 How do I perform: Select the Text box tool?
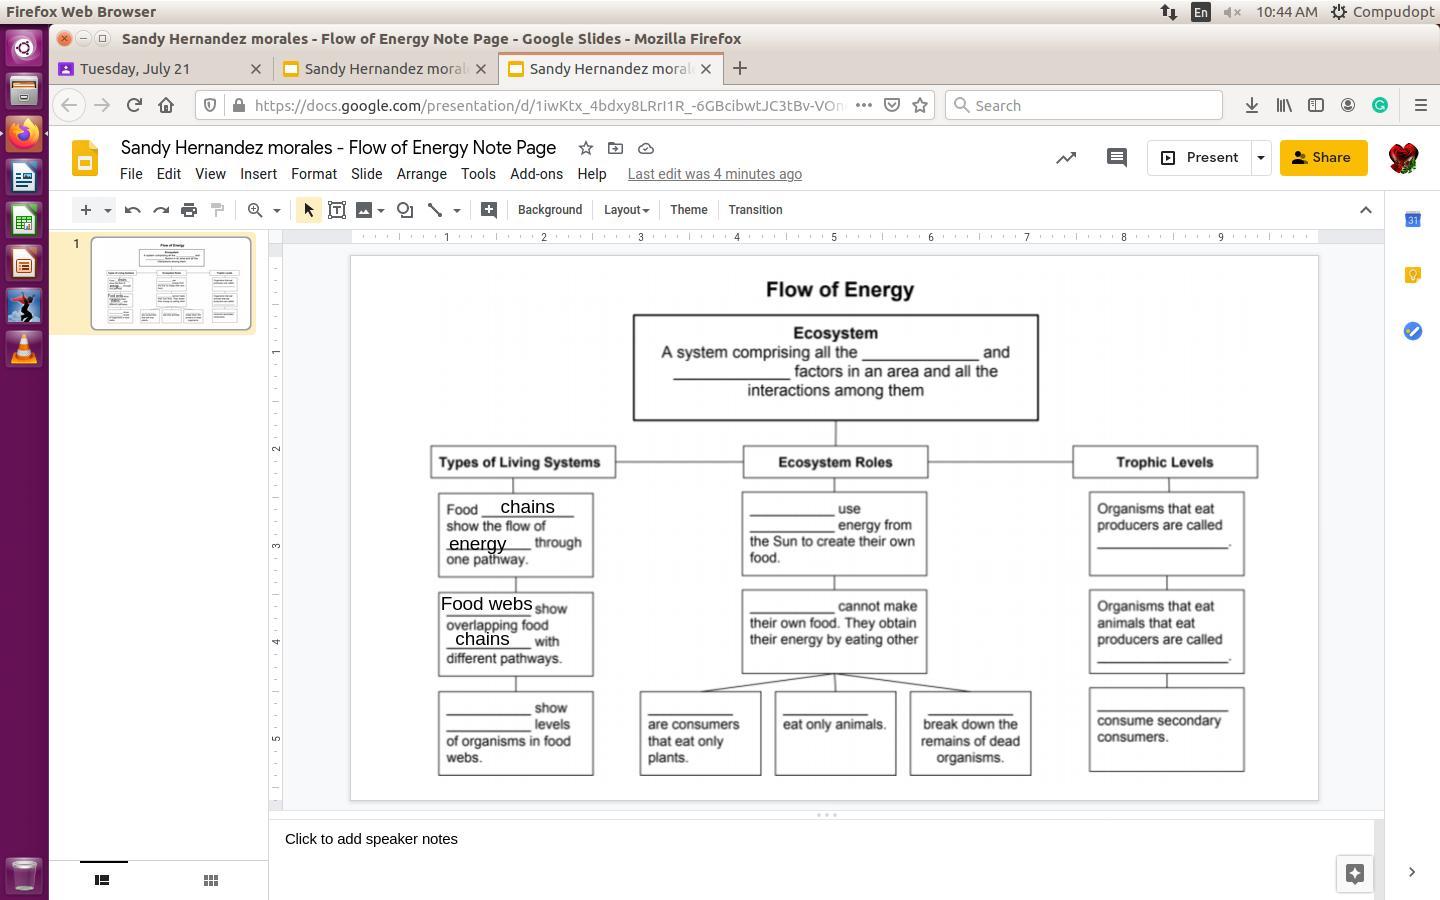pyautogui.click(x=337, y=210)
